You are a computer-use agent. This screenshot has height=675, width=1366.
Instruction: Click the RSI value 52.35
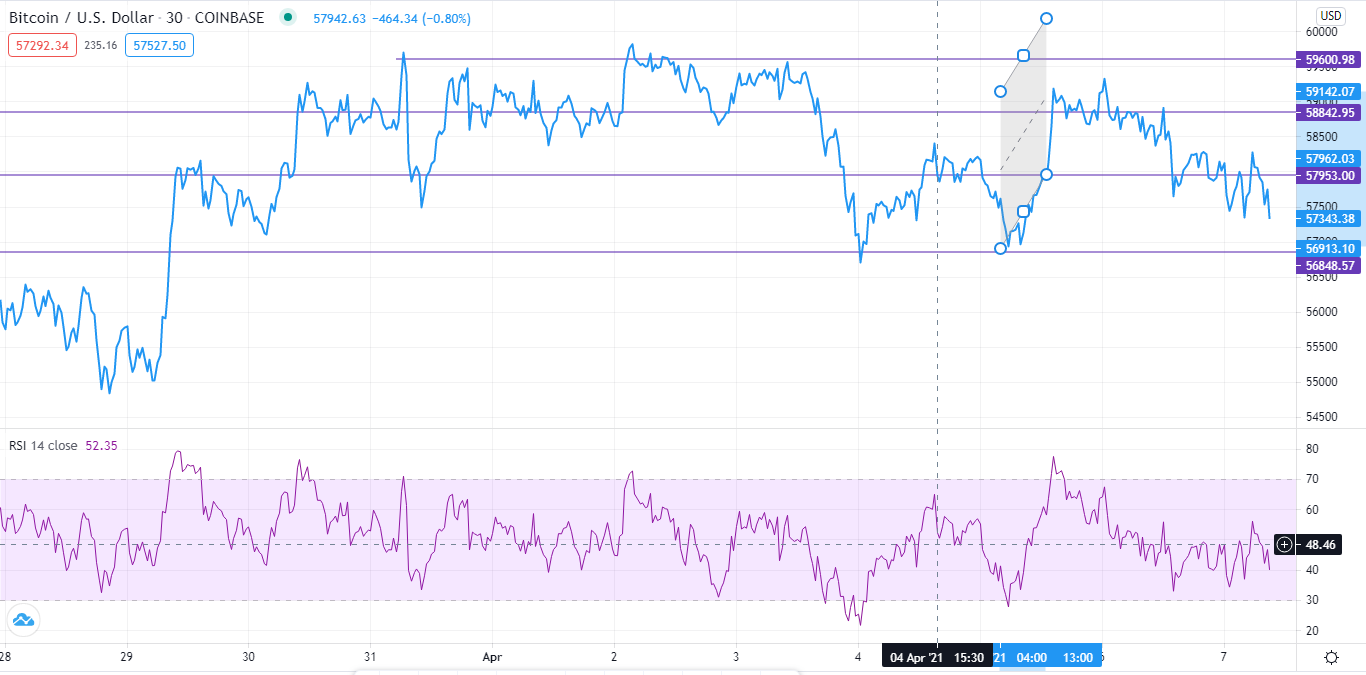tap(101, 445)
